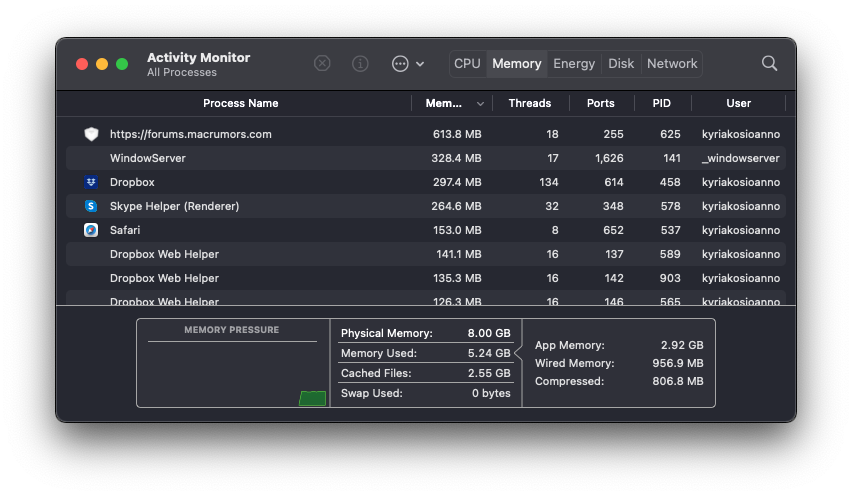Click the 613.8 MB memory value
The height and width of the screenshot is (496, 852).
[x=457, y=134]
